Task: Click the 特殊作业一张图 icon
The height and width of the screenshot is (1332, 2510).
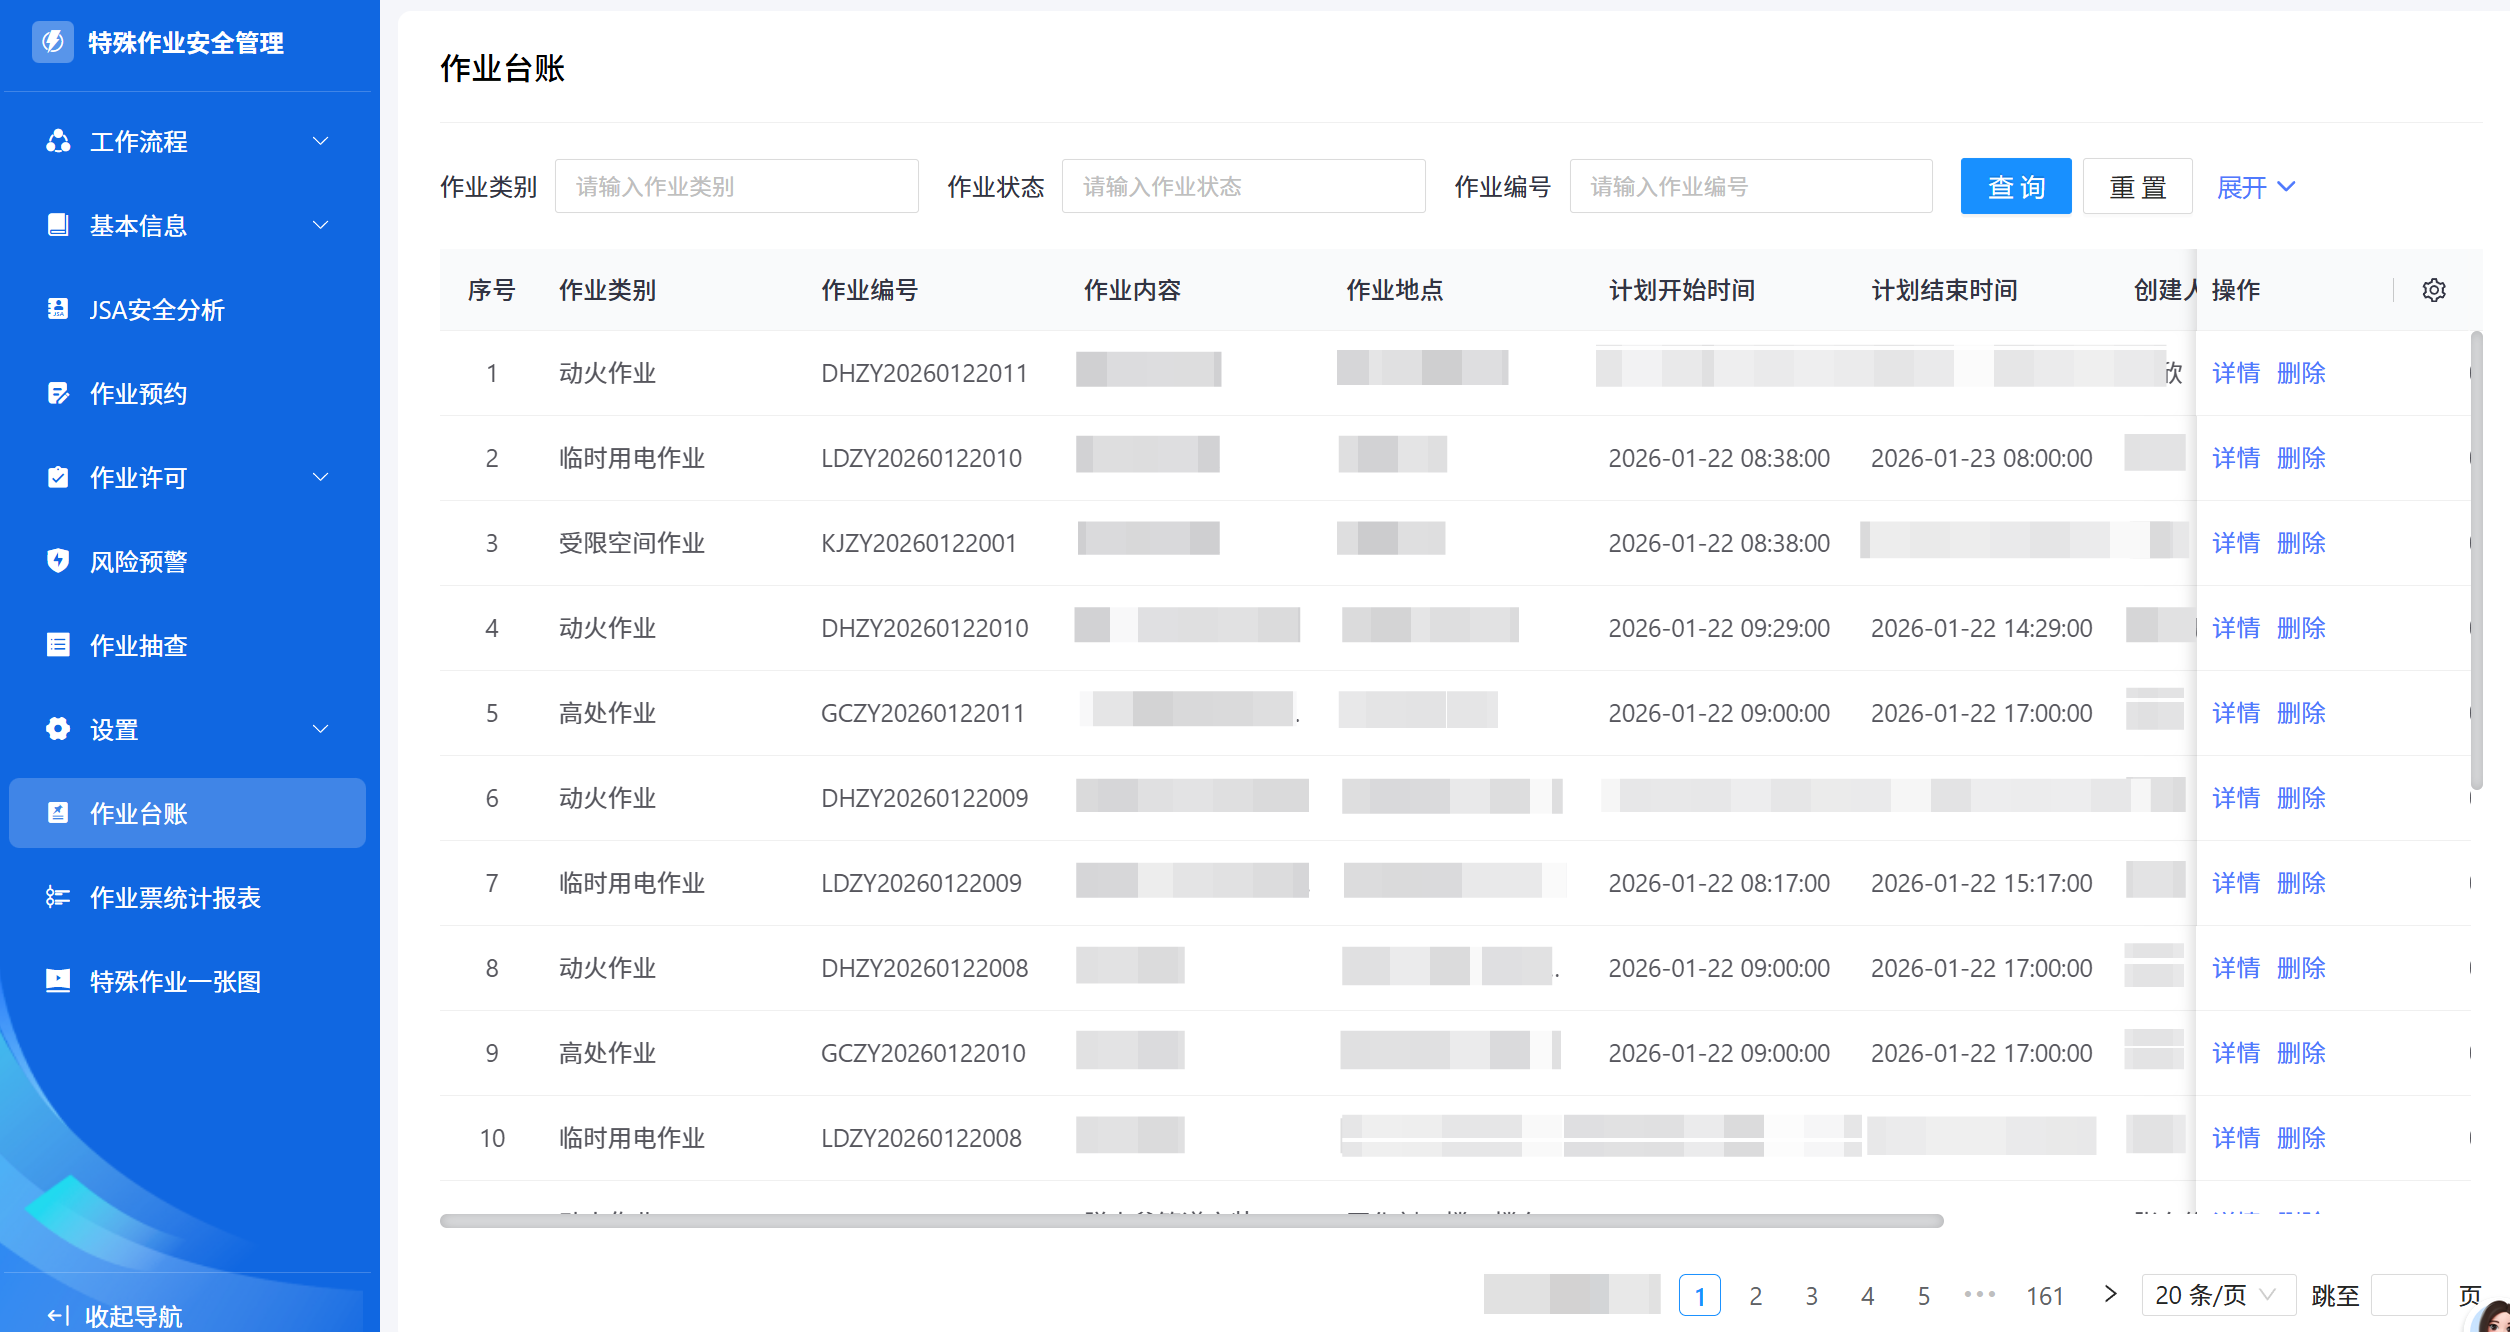Action: [x=58, y=981]
